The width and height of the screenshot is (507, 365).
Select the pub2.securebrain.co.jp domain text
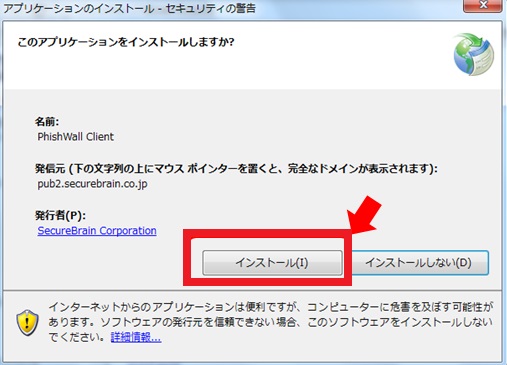pyautogui.click(x=92, y=184)
